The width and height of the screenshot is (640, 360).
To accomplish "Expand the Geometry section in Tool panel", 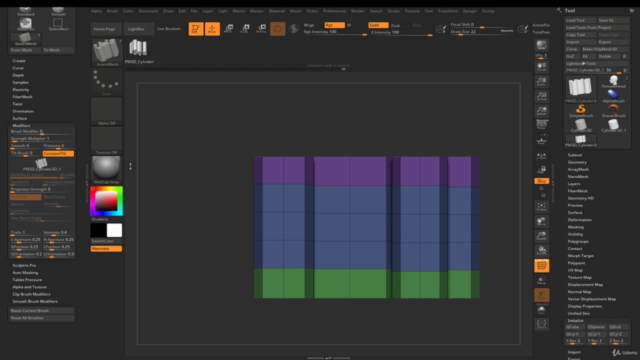I will pyautogui.click(x=577, y=162).
